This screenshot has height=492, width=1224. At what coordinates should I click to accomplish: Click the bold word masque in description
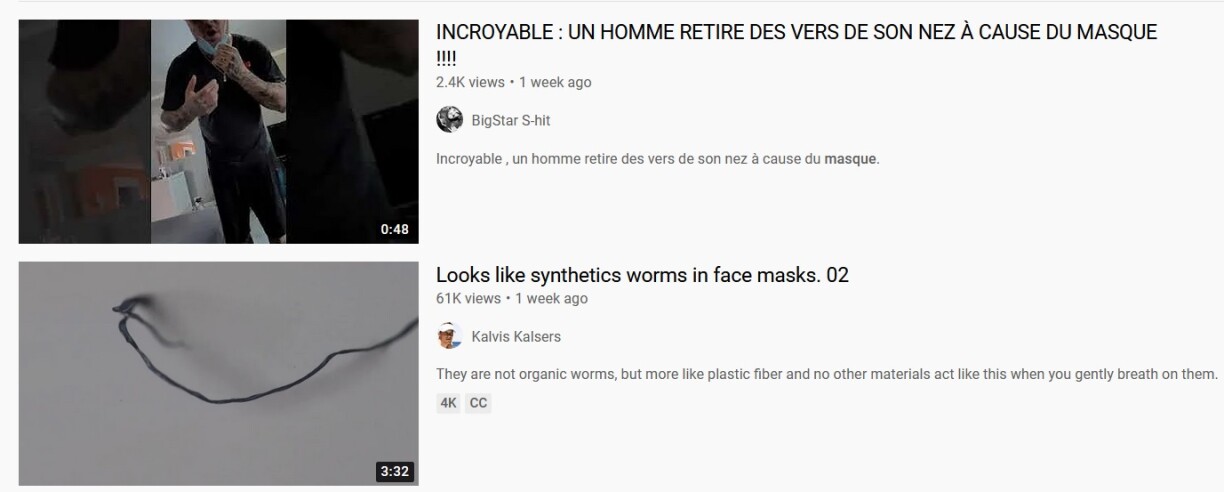(850, 159)
